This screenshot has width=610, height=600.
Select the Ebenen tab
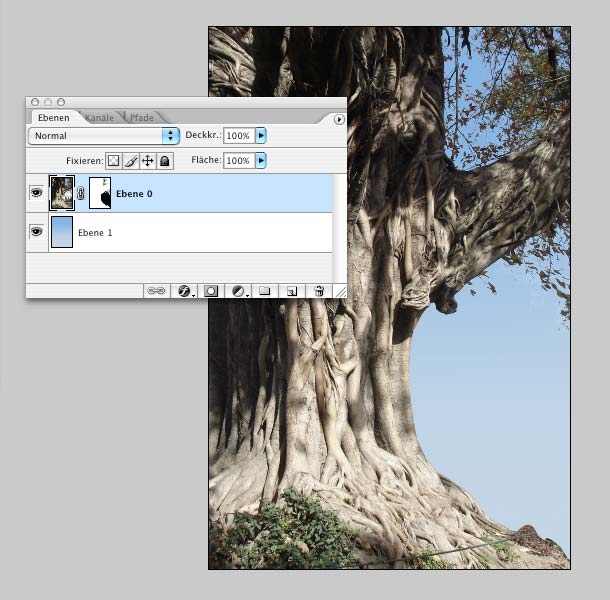(x=54, y=118)
